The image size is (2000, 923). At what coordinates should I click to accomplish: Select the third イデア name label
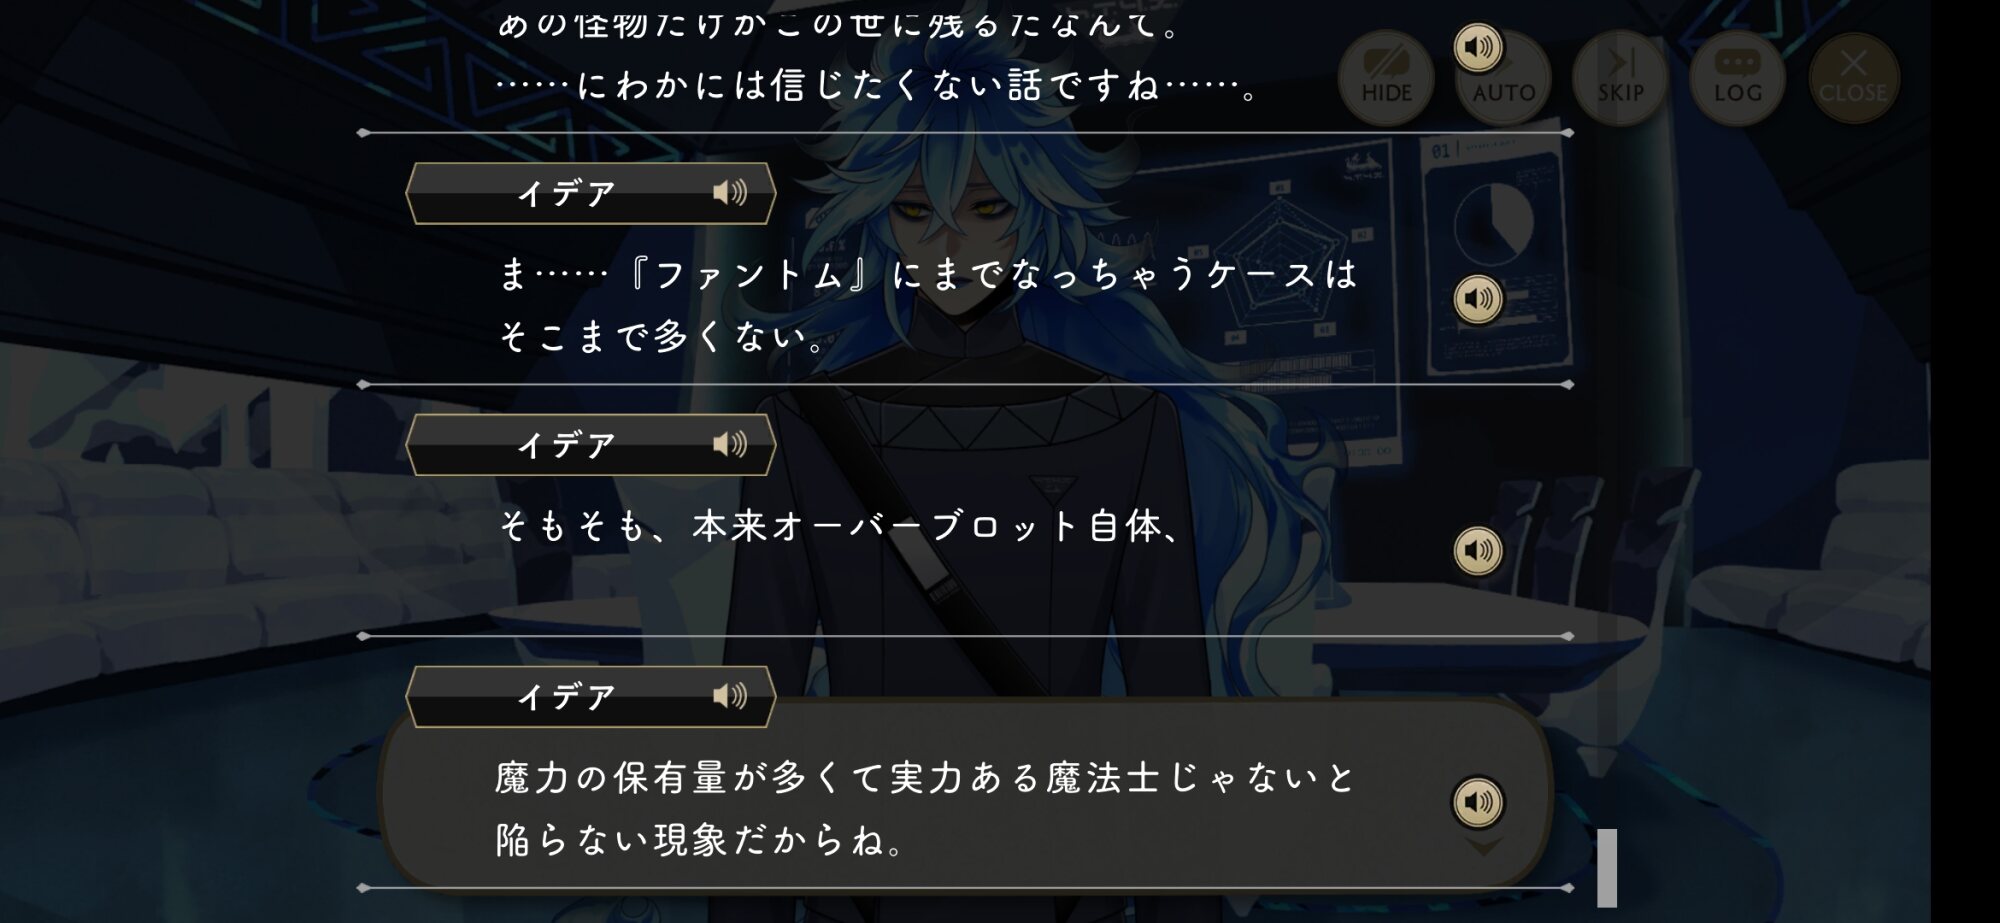click(566, 697)
